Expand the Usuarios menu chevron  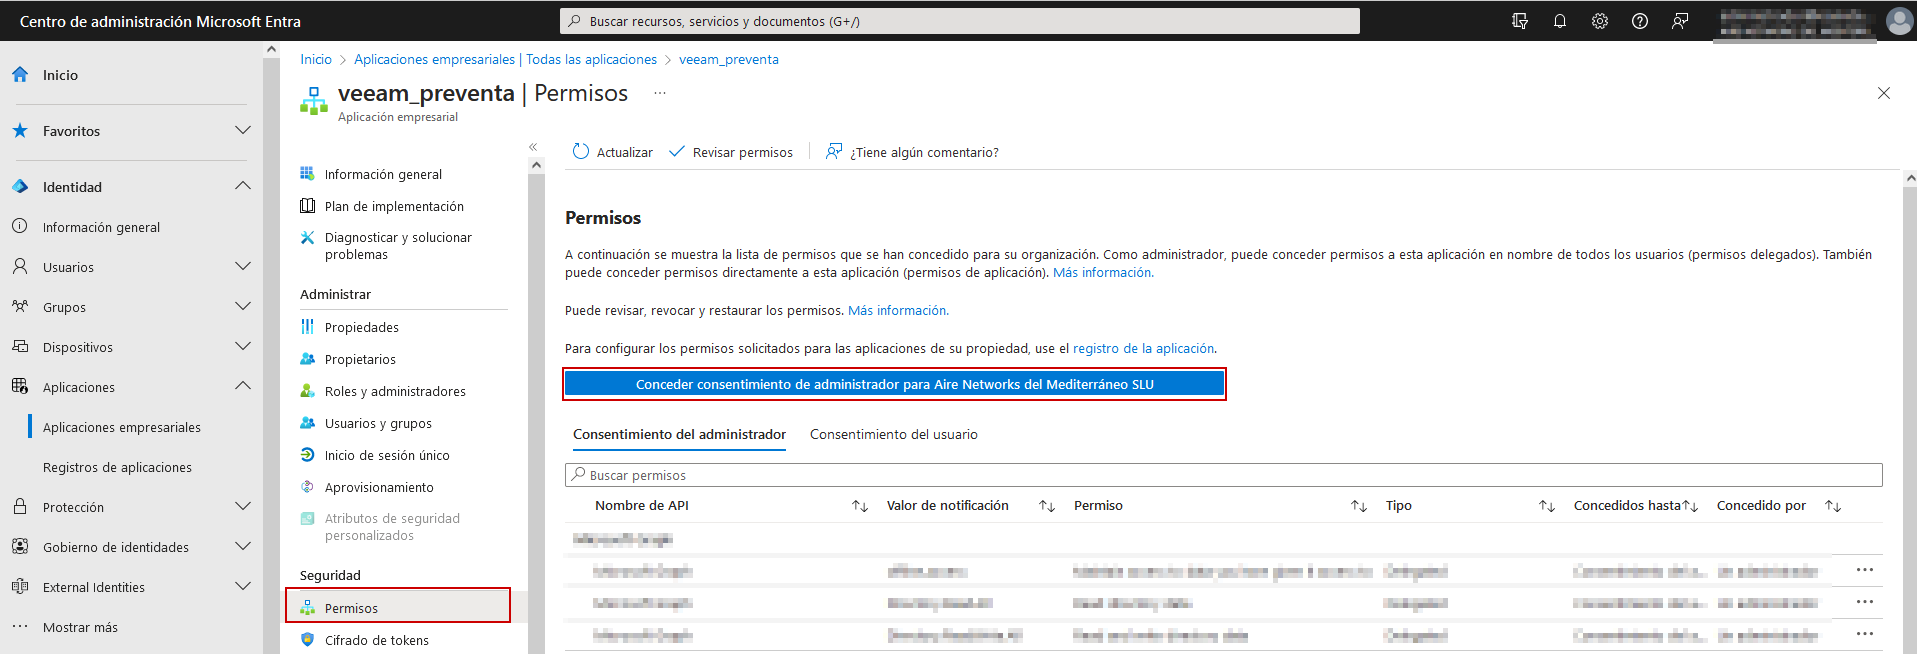242,267
